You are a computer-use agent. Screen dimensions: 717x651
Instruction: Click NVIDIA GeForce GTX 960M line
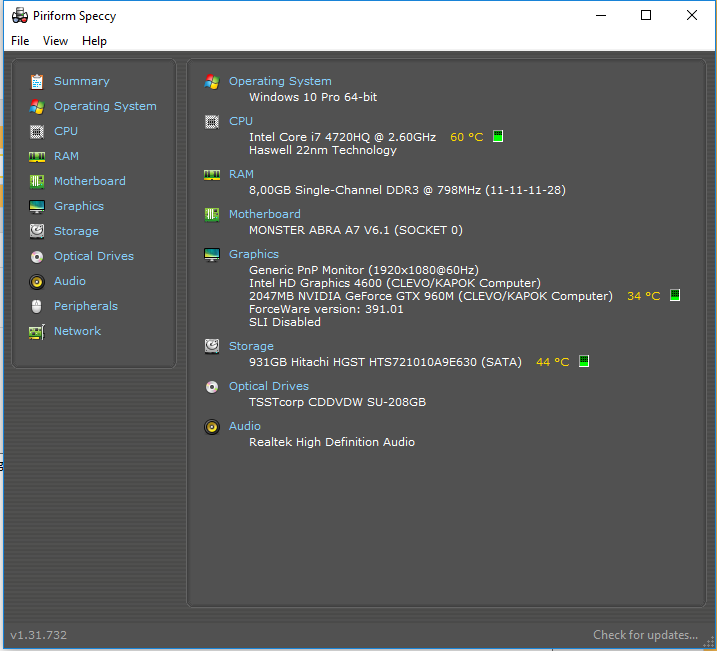[431, 296]
